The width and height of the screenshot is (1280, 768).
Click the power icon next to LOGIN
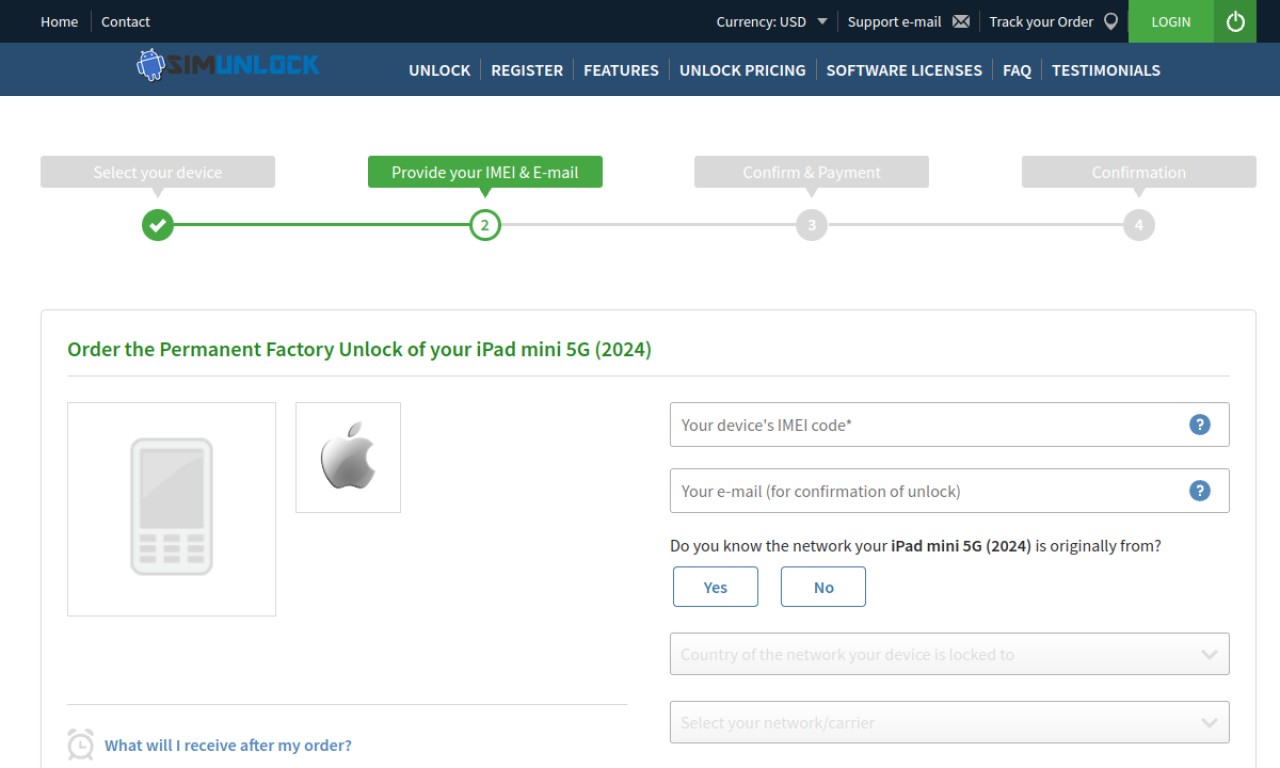tap(1235, 21)
